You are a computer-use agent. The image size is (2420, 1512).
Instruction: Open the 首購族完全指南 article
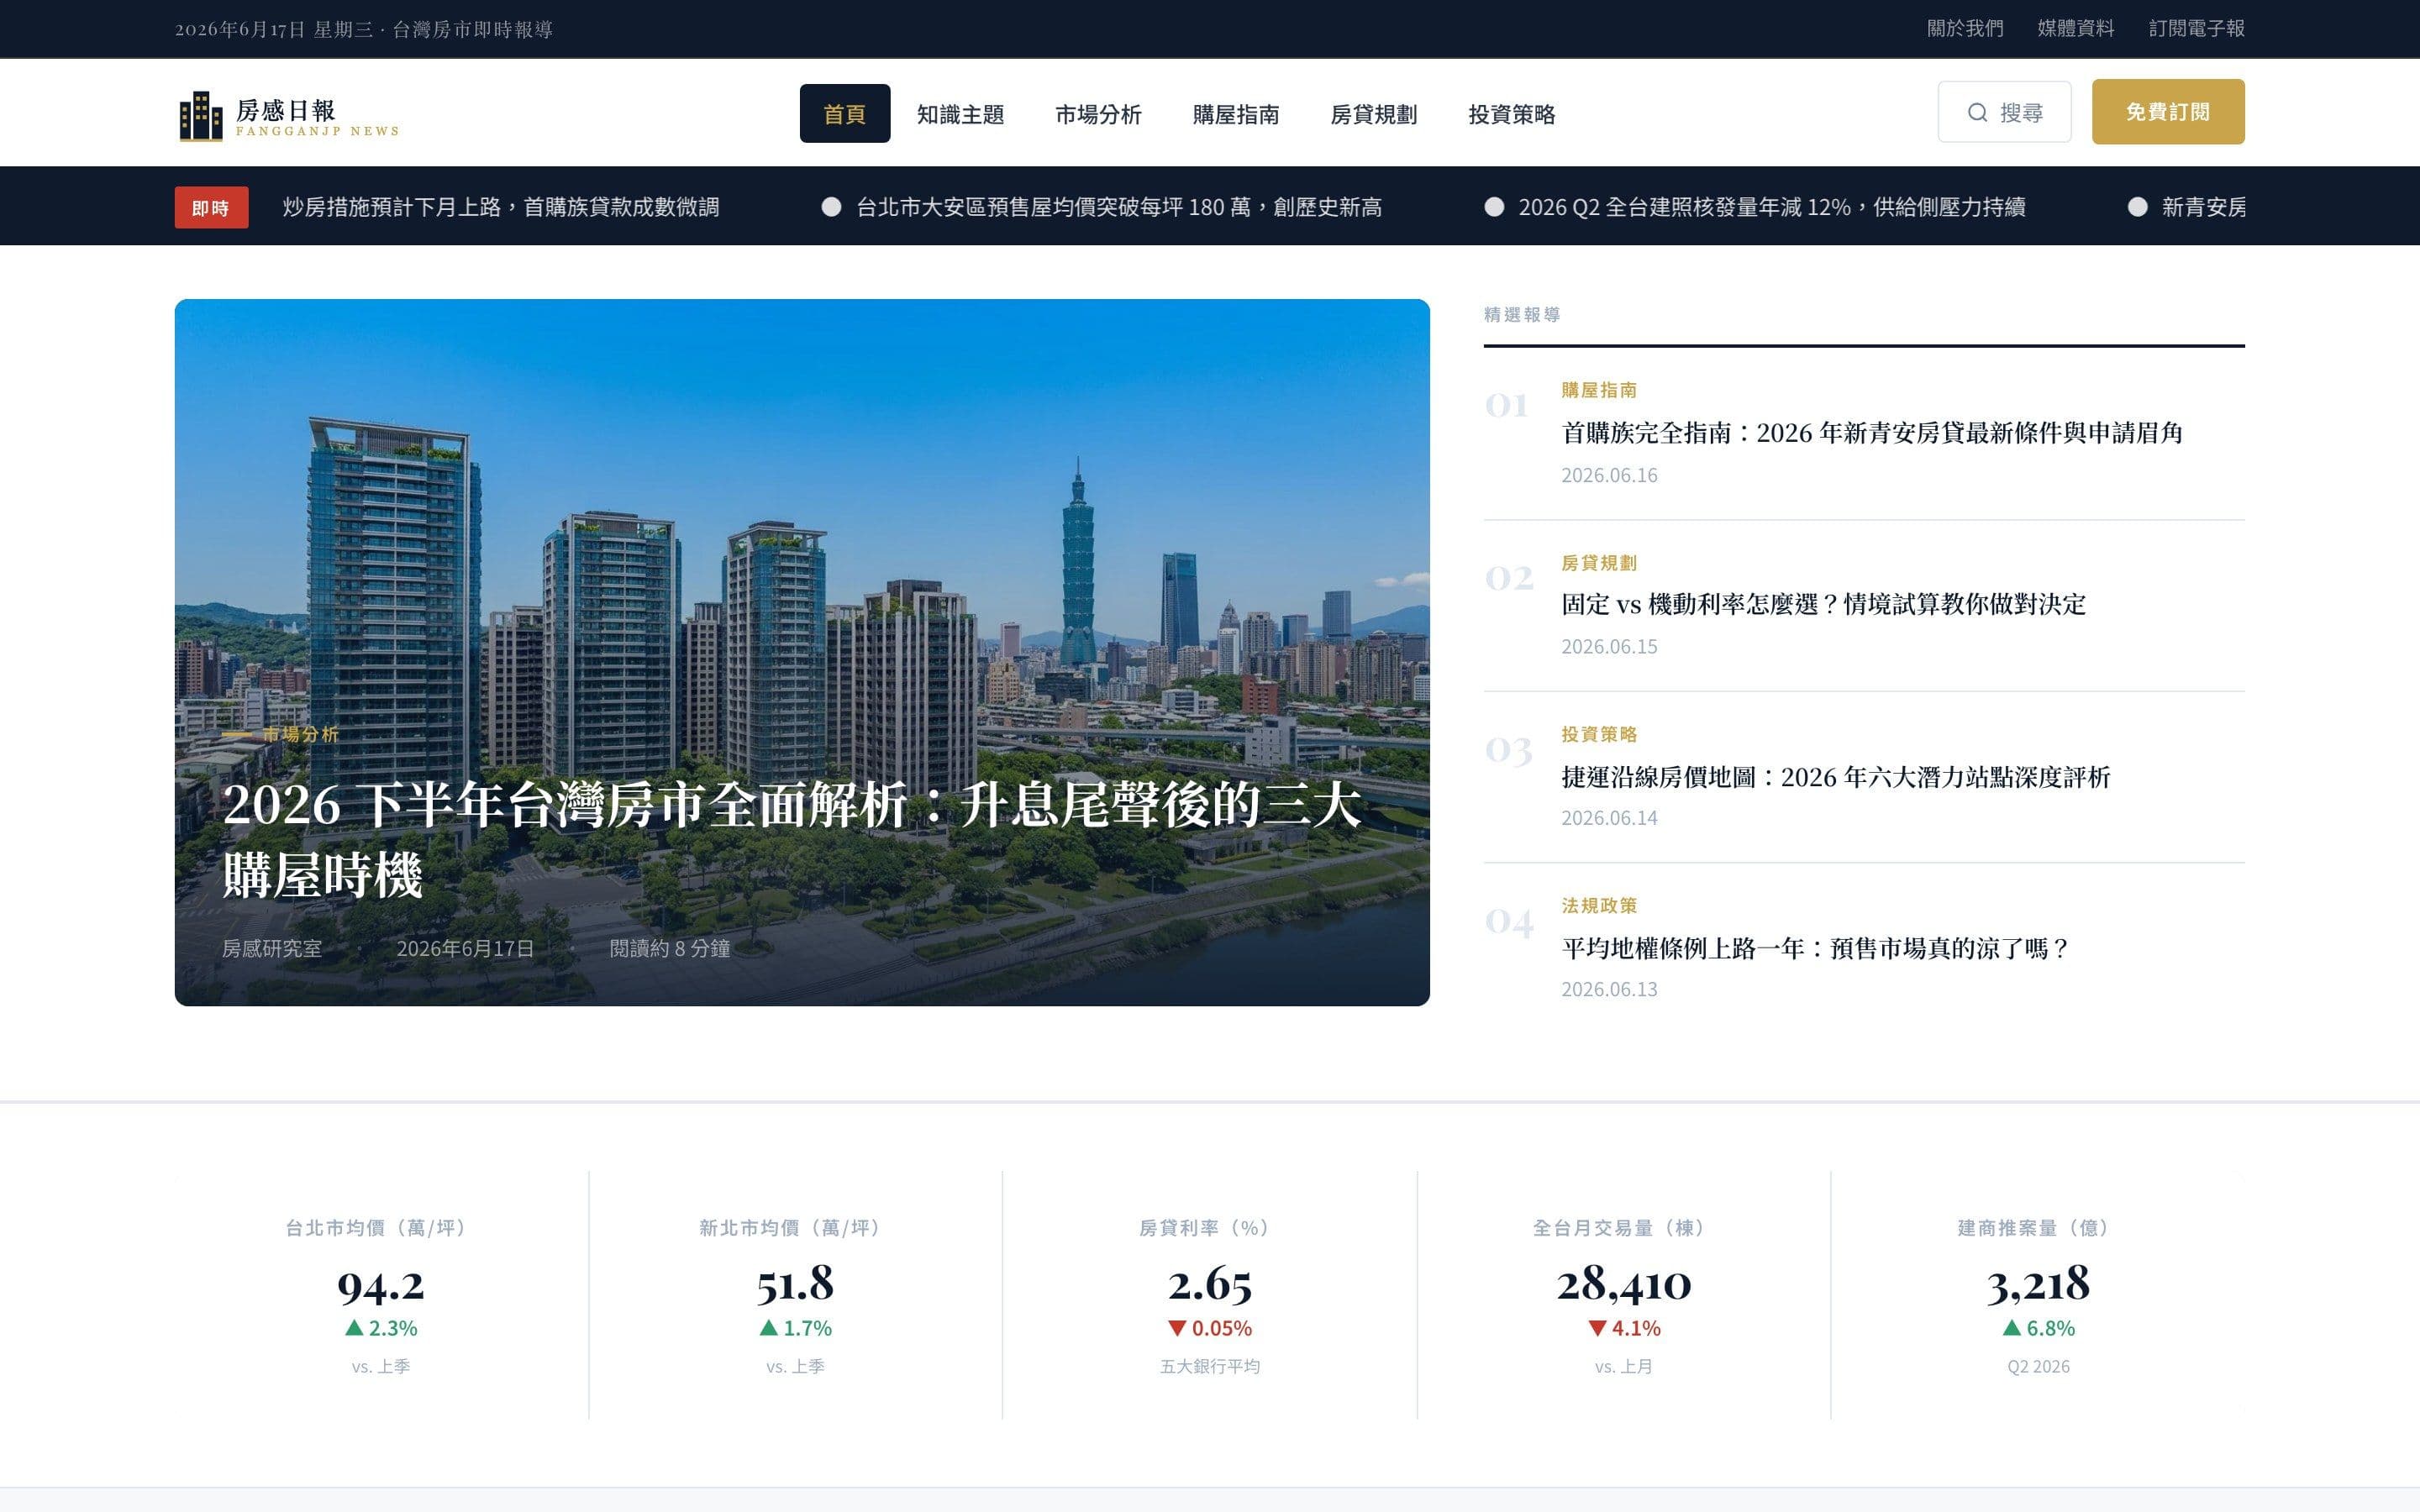[1872, 433]
